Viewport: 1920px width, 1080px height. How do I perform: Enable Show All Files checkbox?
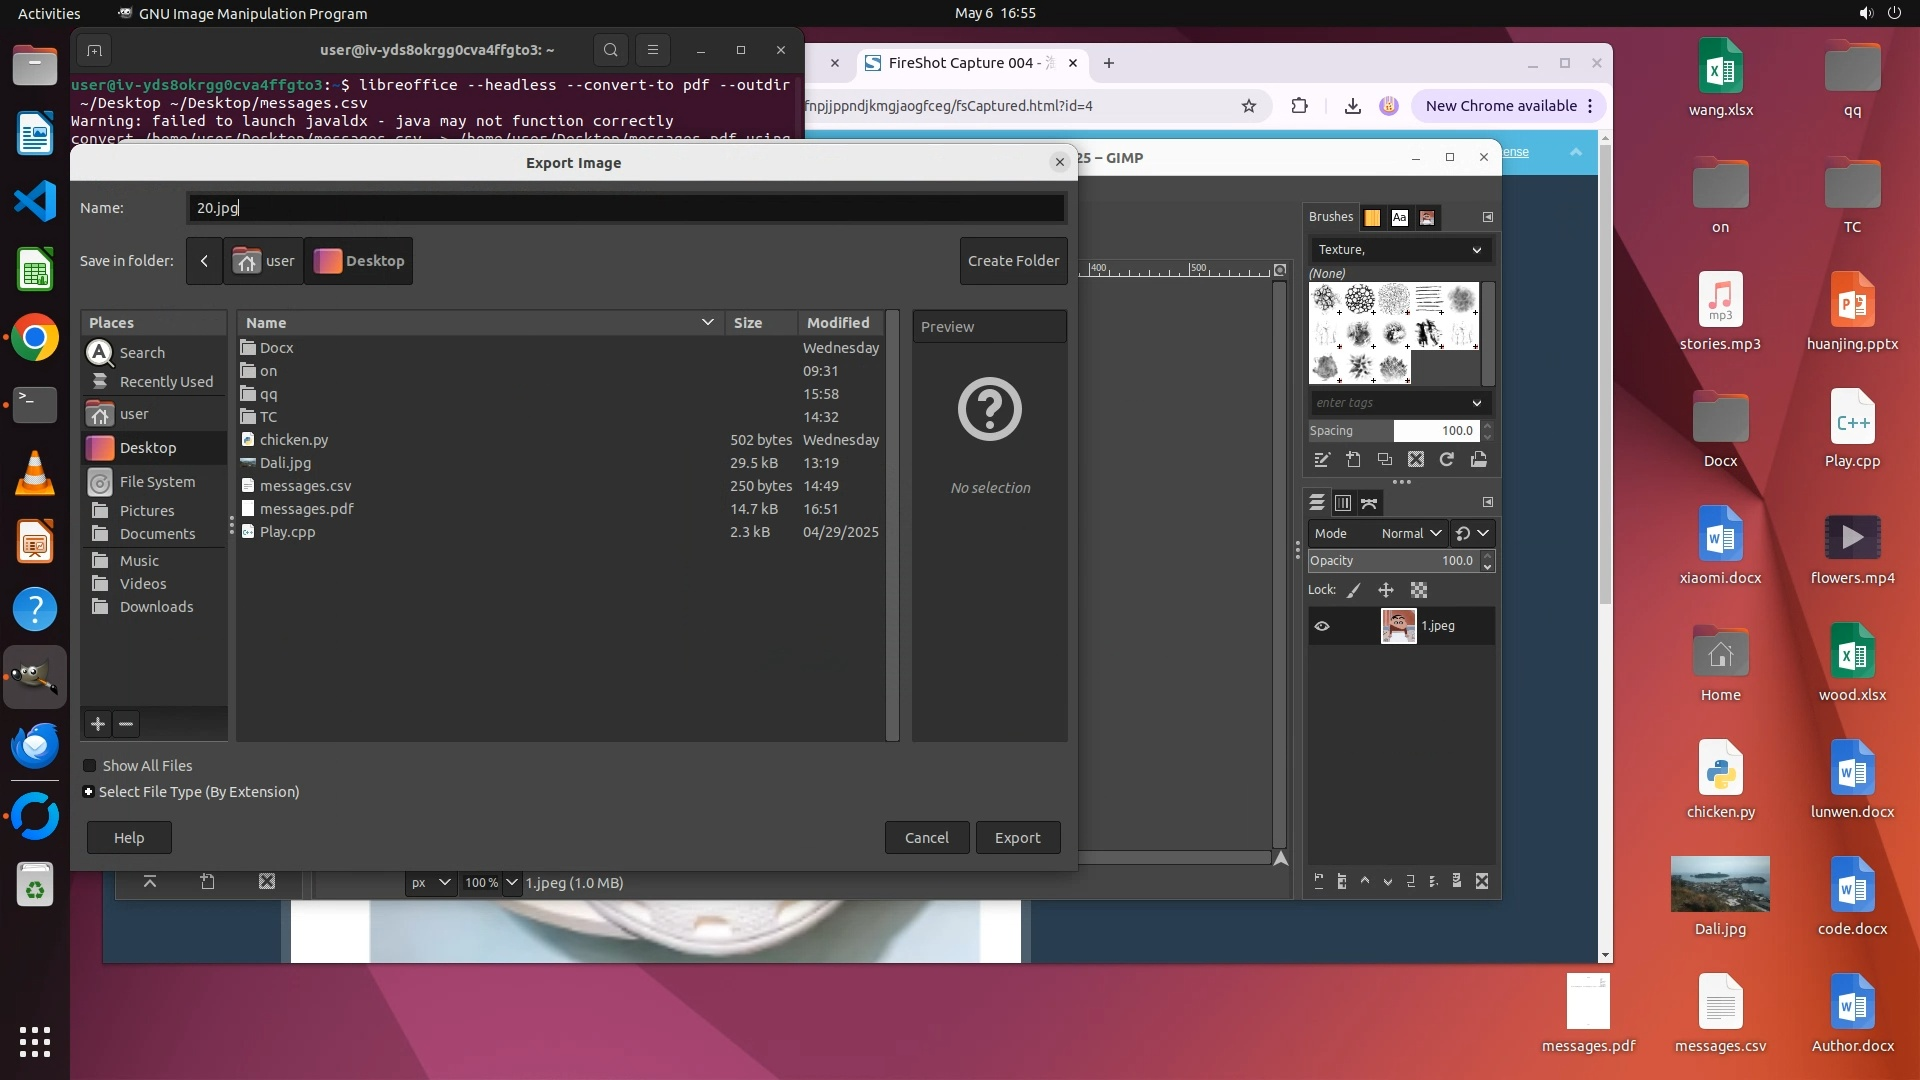(90, 766)
